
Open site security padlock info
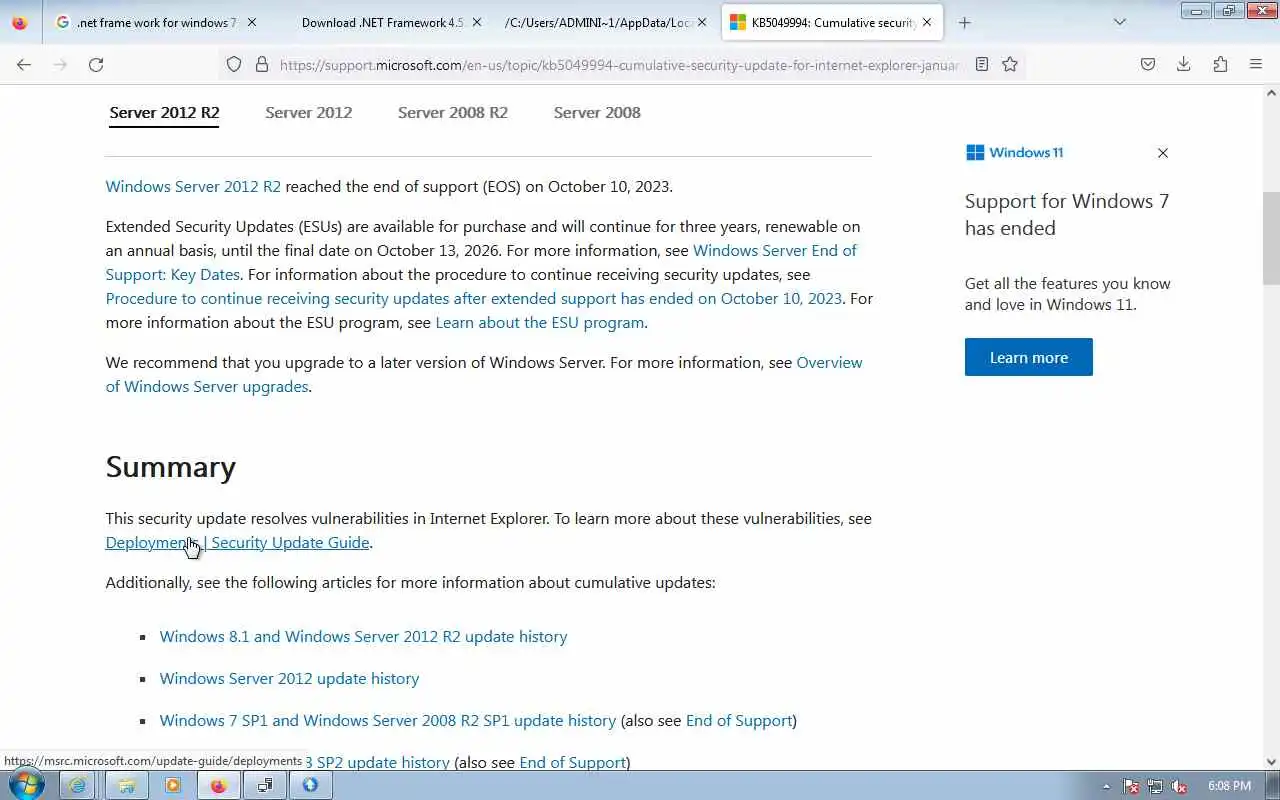point(262,64)
